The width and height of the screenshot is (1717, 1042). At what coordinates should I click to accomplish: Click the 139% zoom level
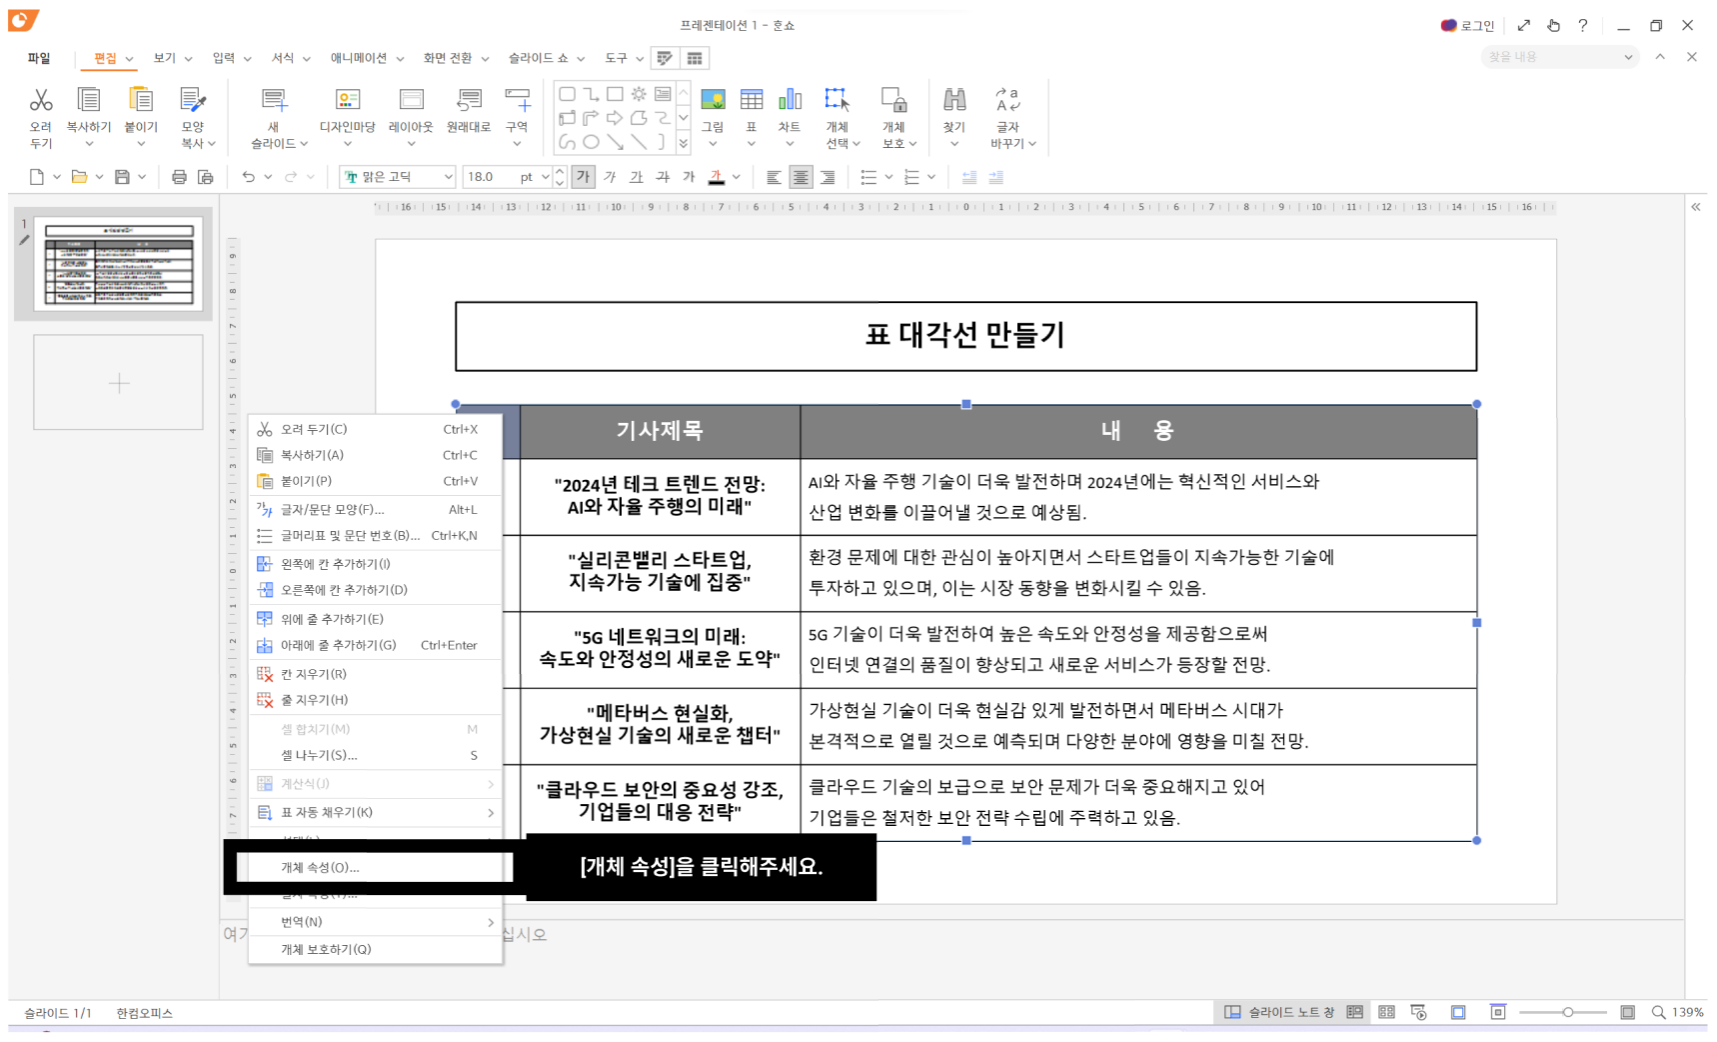[x=1688, y=1012]
